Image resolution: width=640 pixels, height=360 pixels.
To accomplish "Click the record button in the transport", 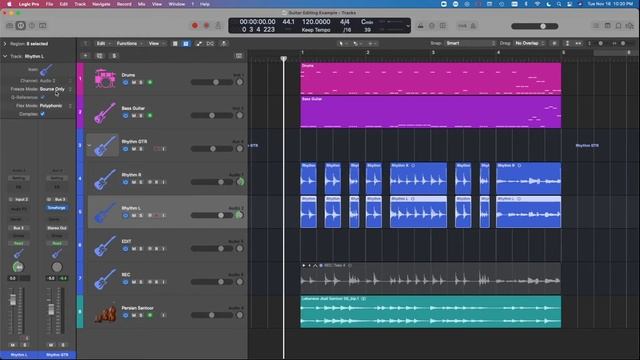I will [x=195, y=26].
